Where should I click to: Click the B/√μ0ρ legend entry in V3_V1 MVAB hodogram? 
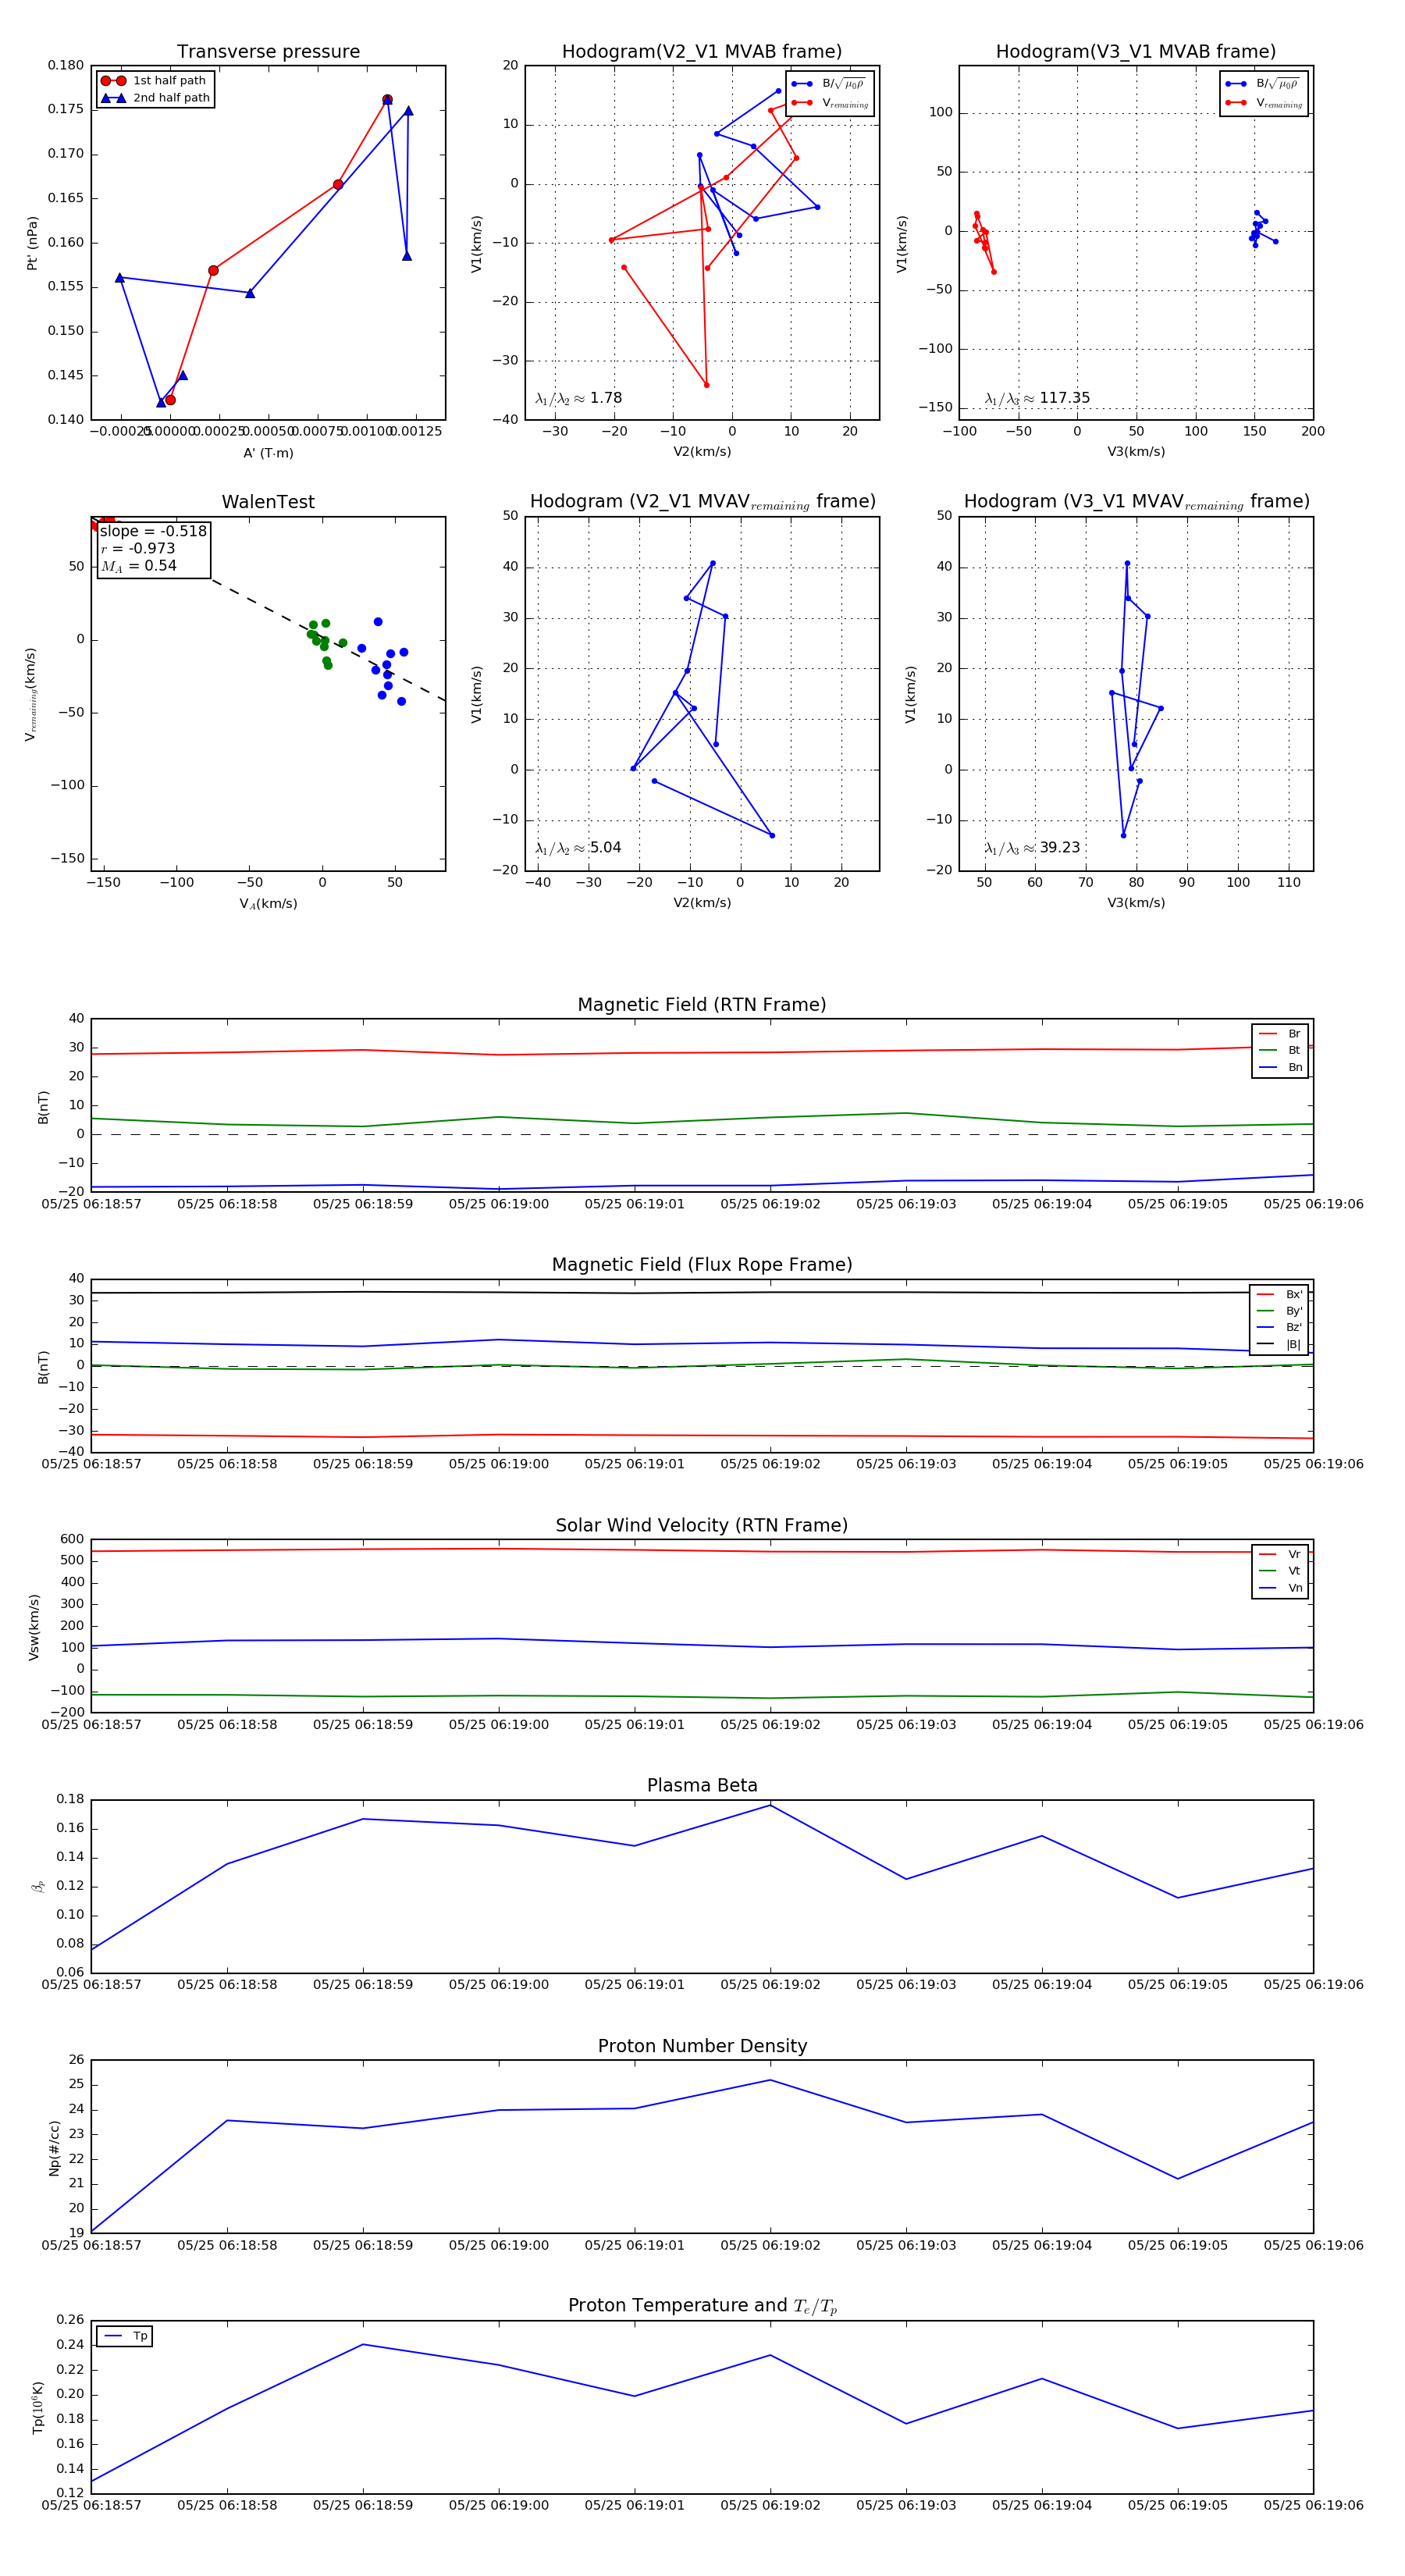(x=1264, y=84)
